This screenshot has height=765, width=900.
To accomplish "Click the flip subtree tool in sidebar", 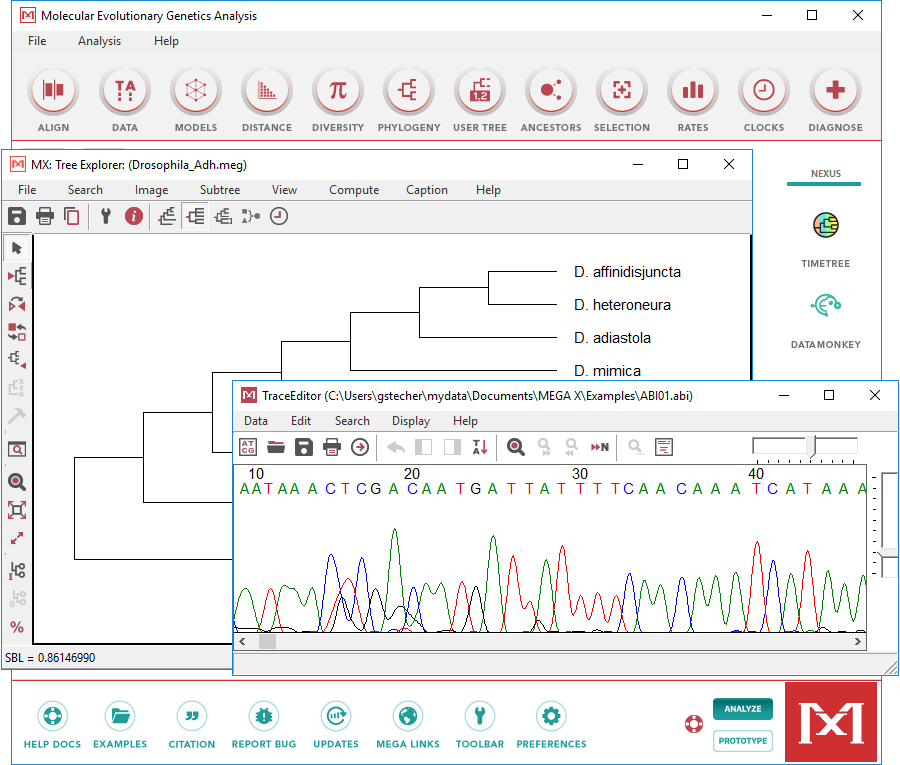I will 17,304.
